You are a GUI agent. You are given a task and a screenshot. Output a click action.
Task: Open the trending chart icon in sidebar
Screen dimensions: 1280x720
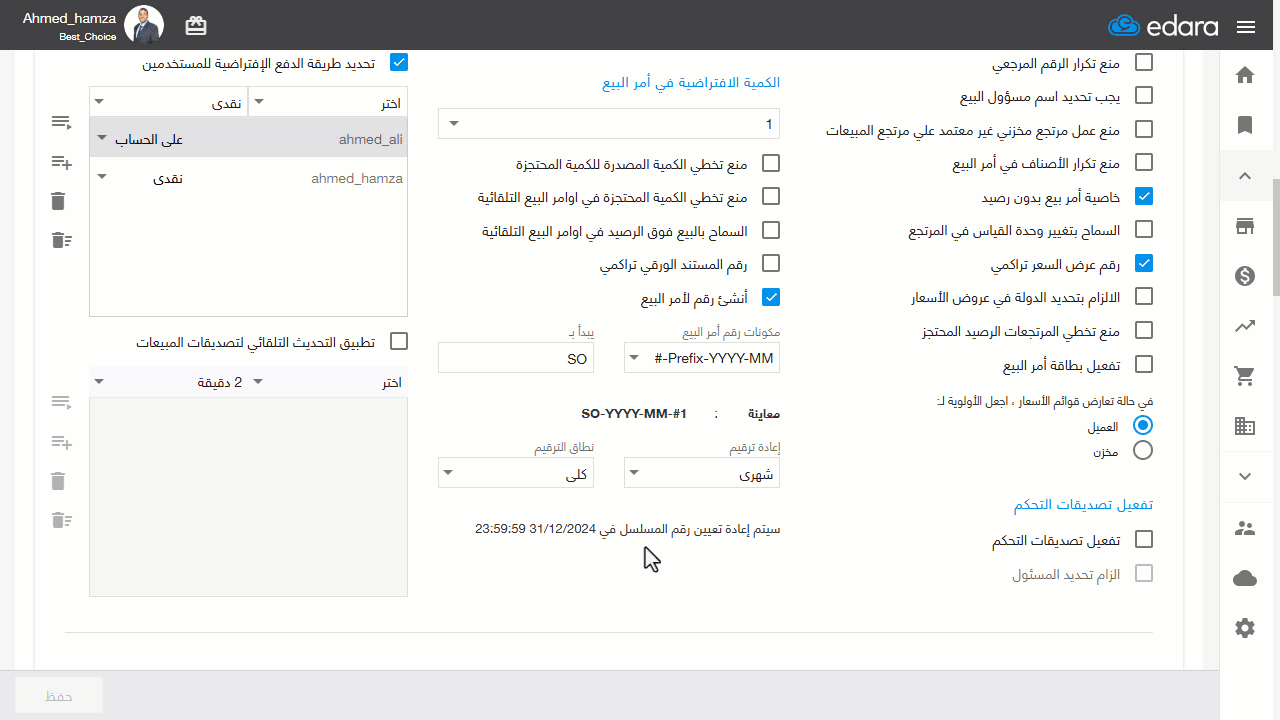[x=1245, y=326]
